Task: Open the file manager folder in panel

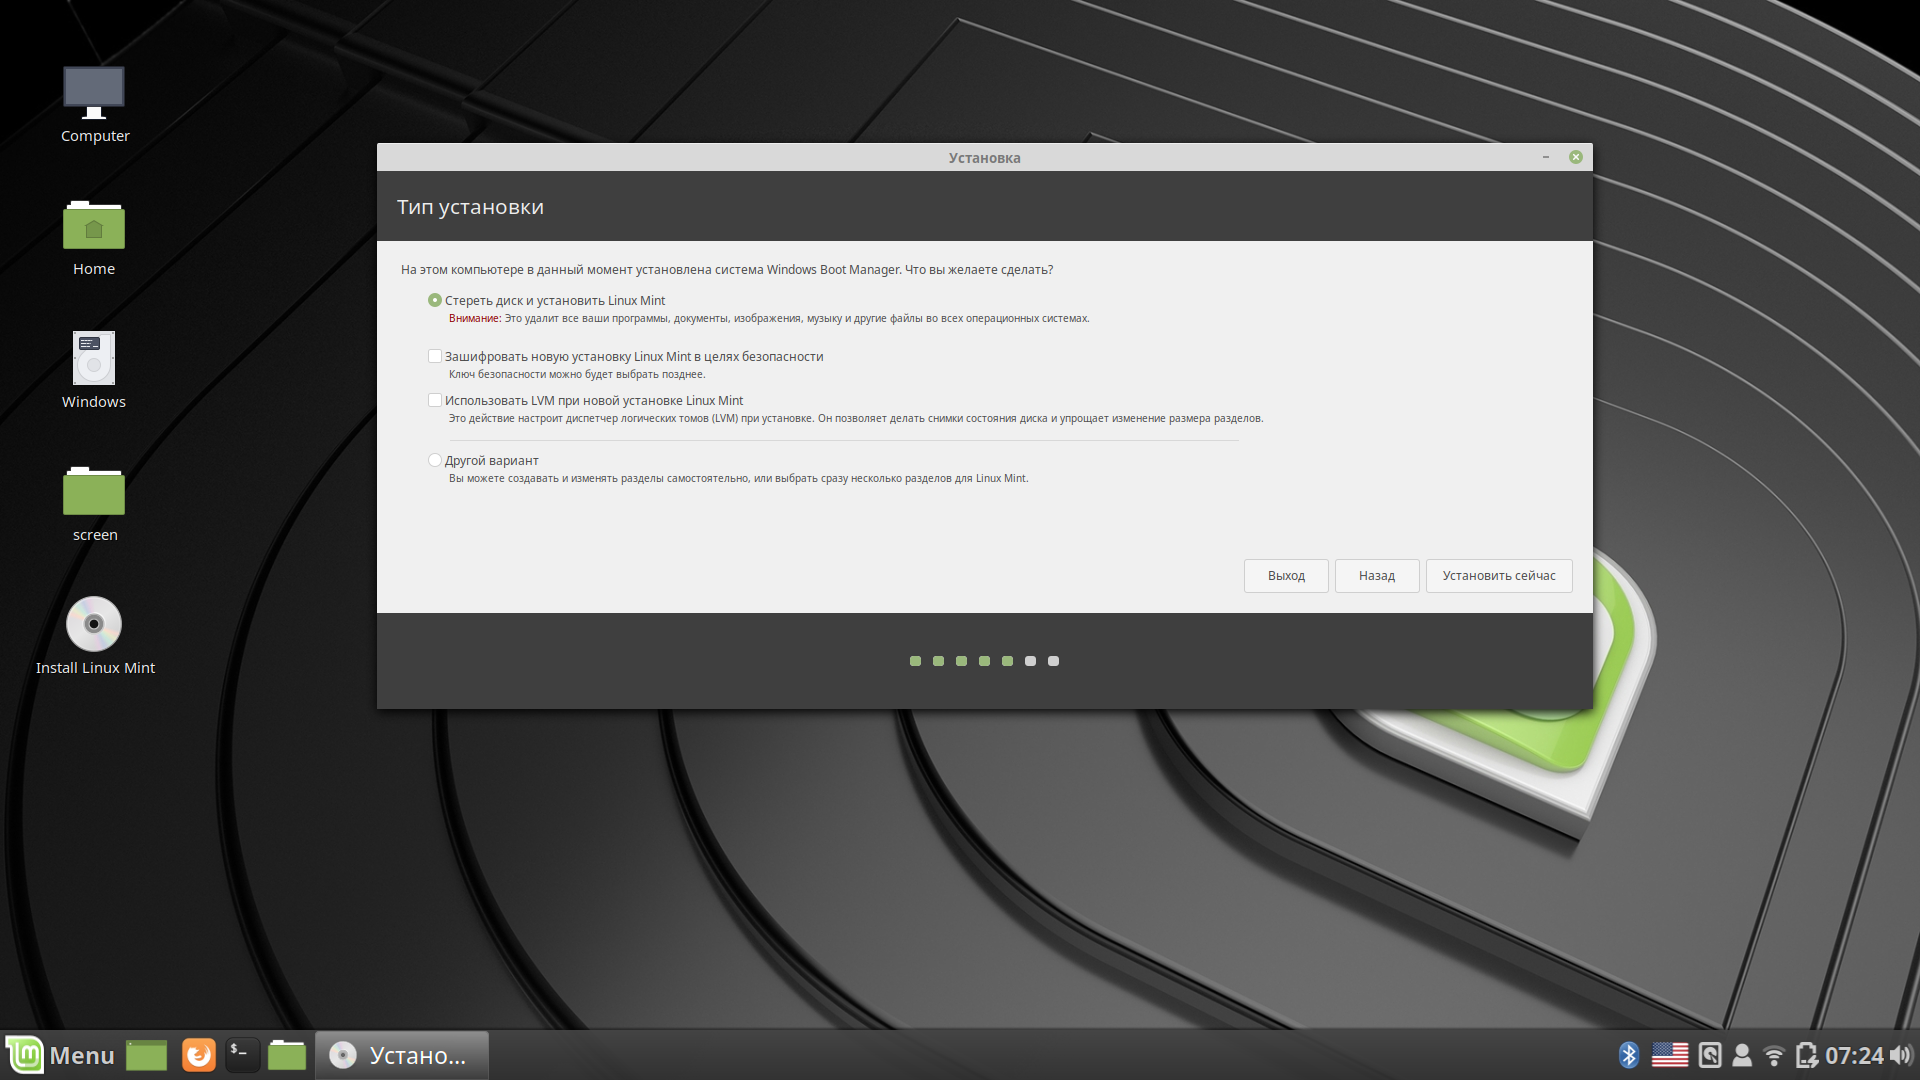Action: coord(287,1055)
